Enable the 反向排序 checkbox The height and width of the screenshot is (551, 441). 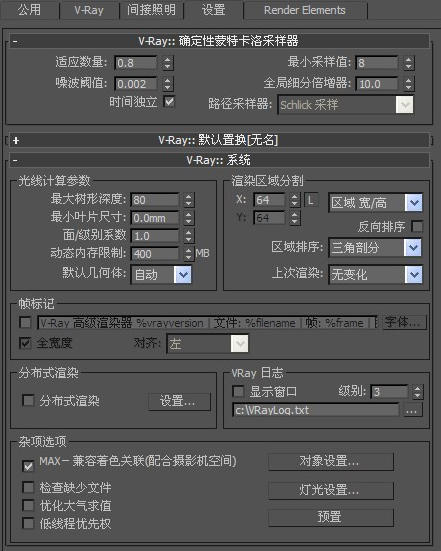click(417, 226)
